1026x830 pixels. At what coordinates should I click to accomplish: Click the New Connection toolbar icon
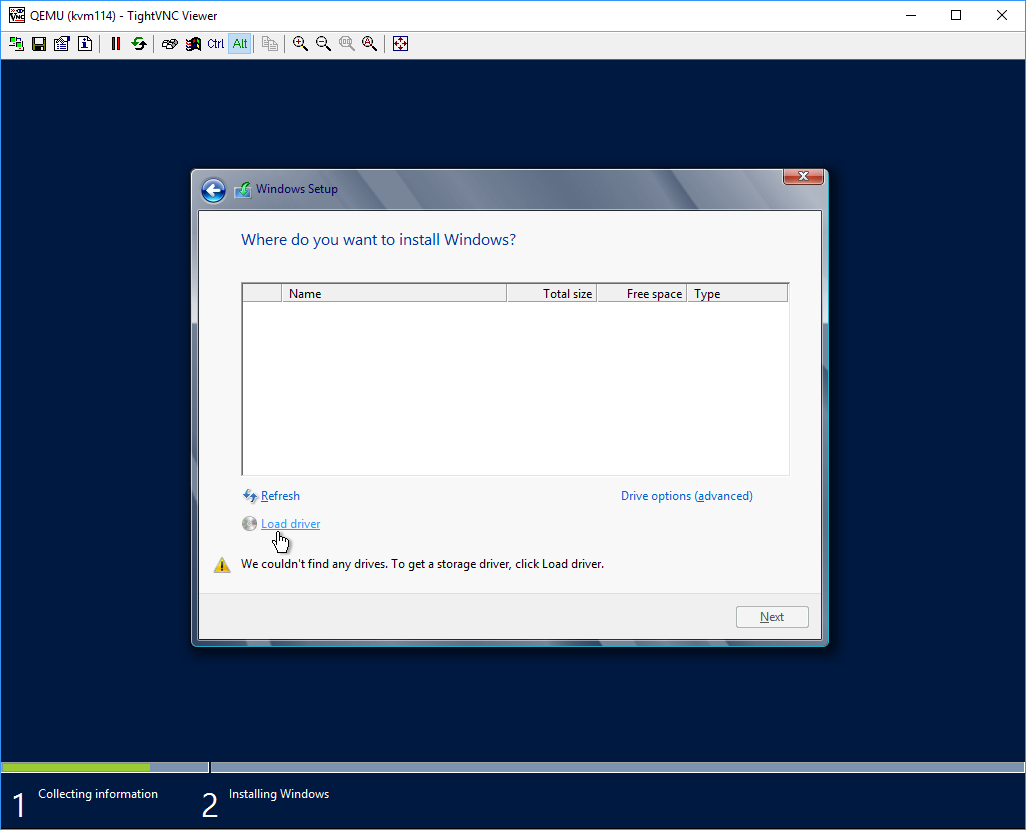(x=16, y=44)
